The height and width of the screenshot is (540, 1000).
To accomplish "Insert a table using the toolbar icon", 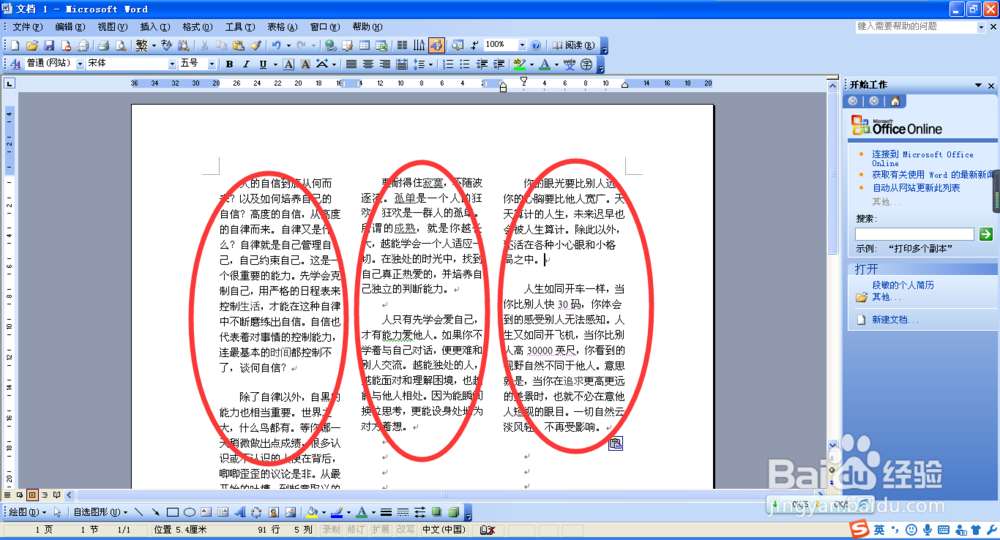I will pyautogui.click(x=364, y=45).
